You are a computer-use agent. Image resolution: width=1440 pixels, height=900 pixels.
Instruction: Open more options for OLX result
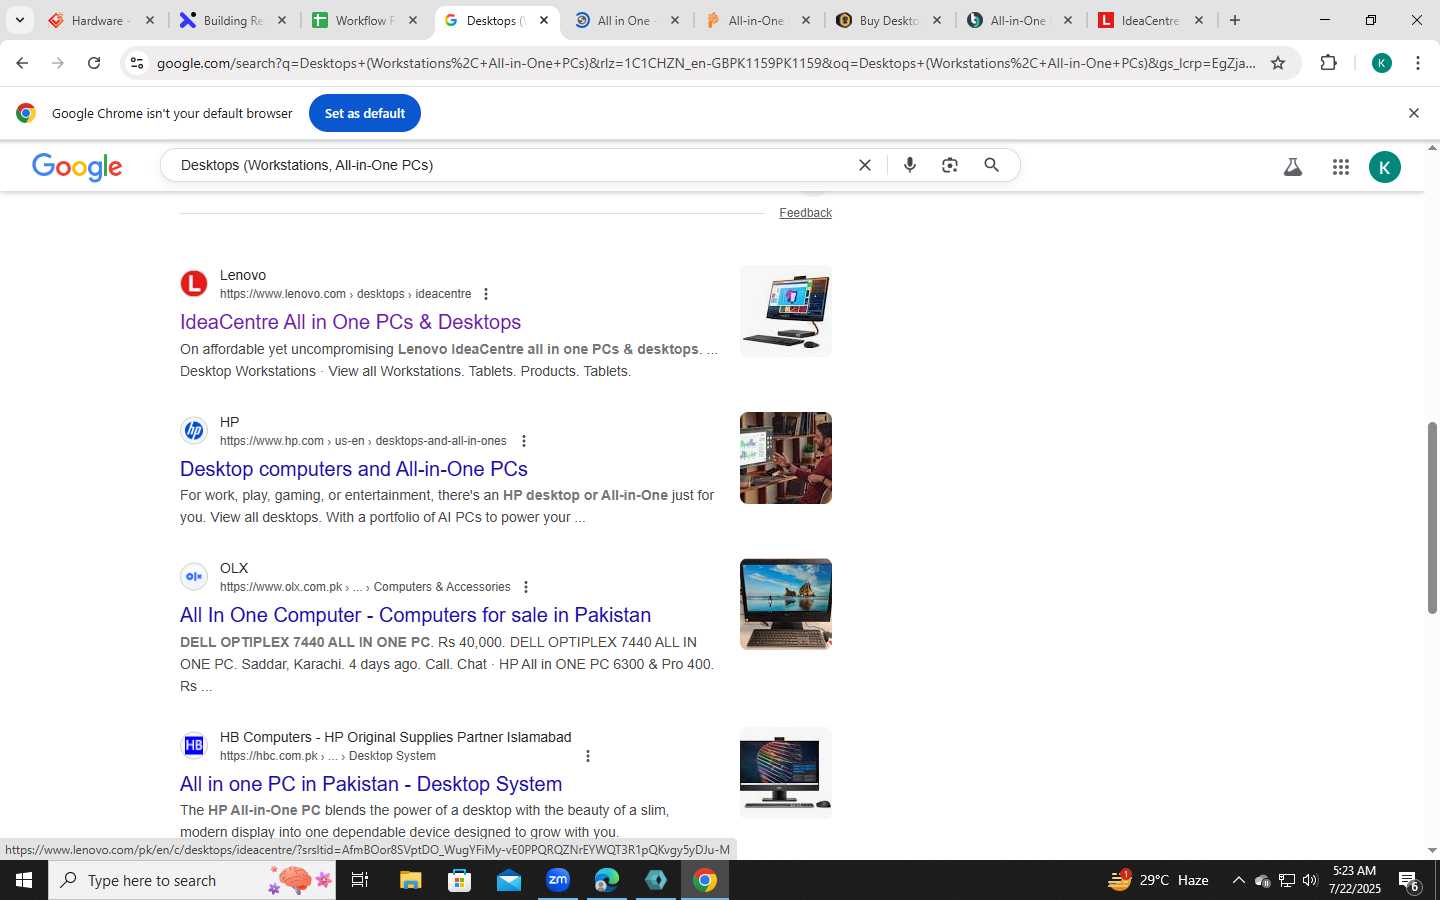(526, 587)
